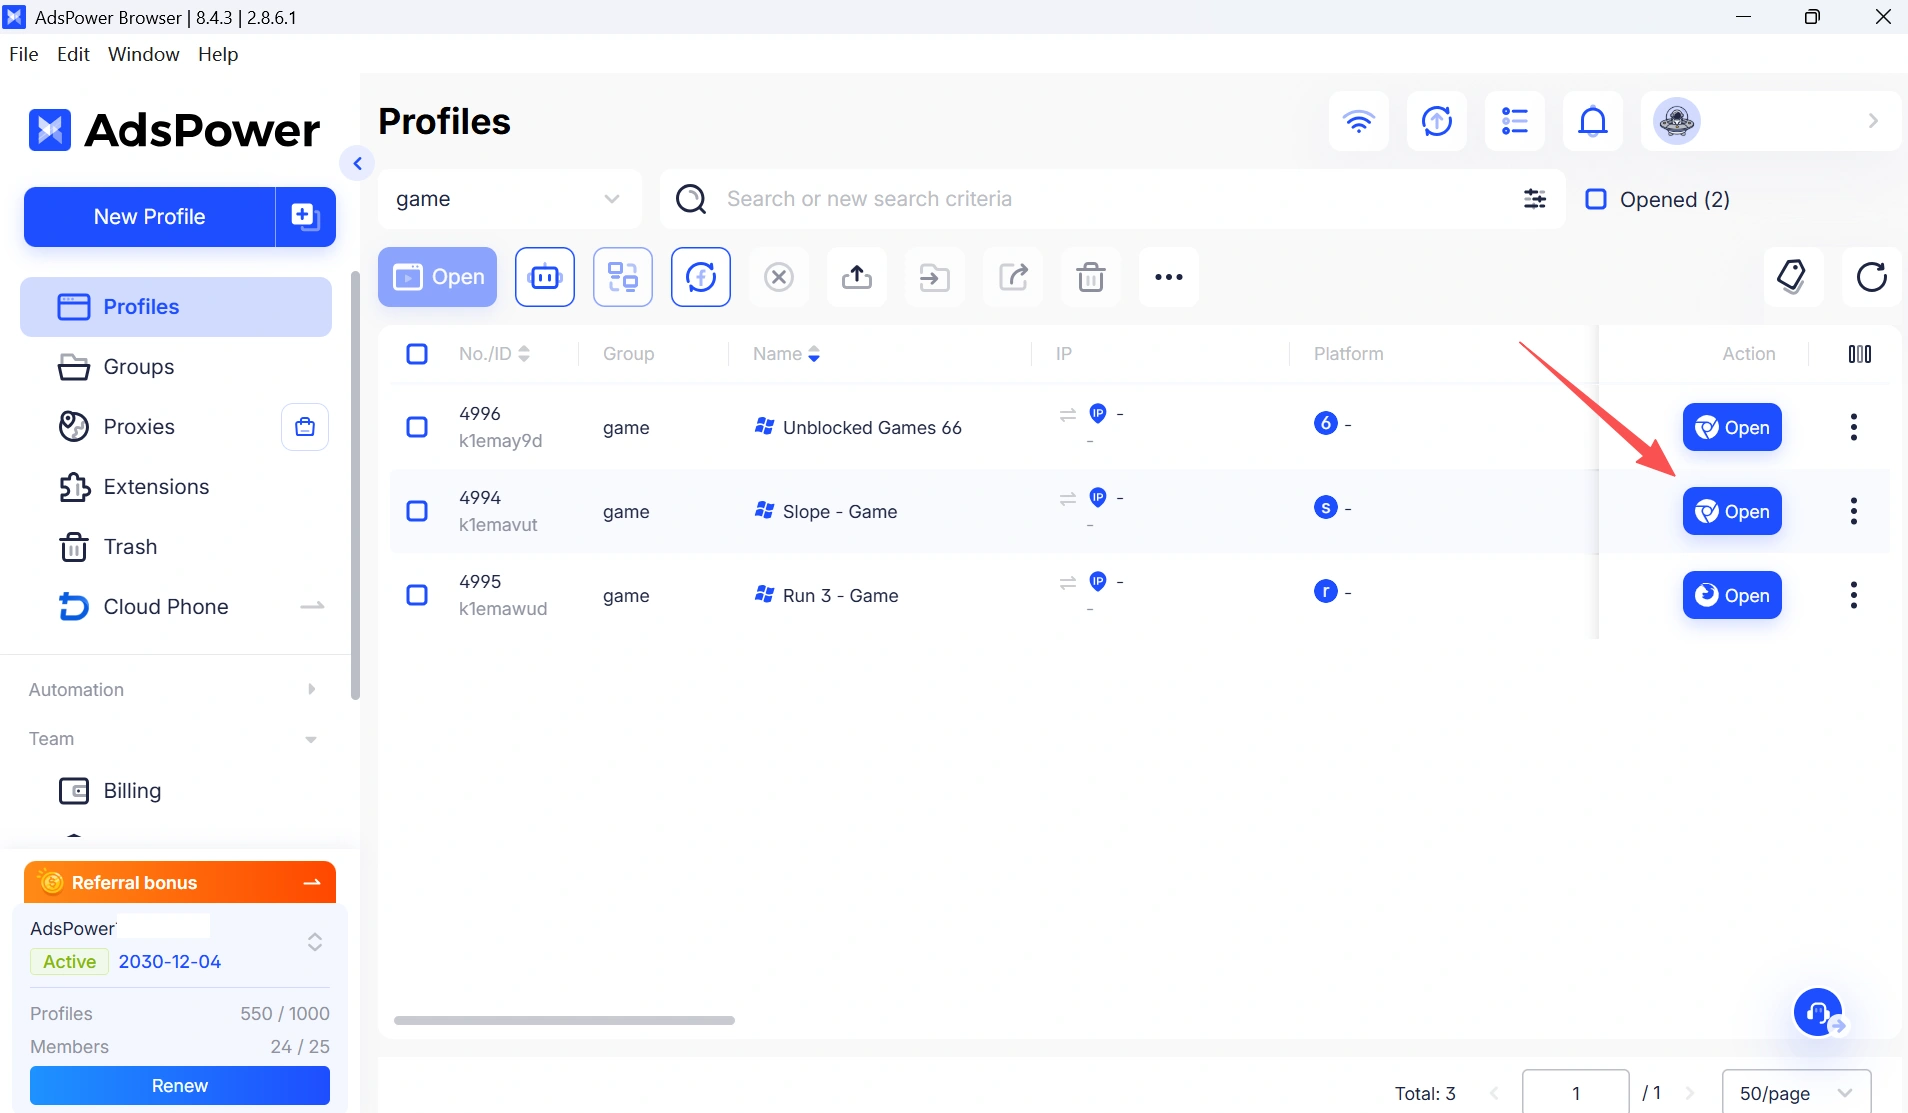Click the trash delete icon in toolbar
1908x1113 pixels.
tap(1091, 277)
